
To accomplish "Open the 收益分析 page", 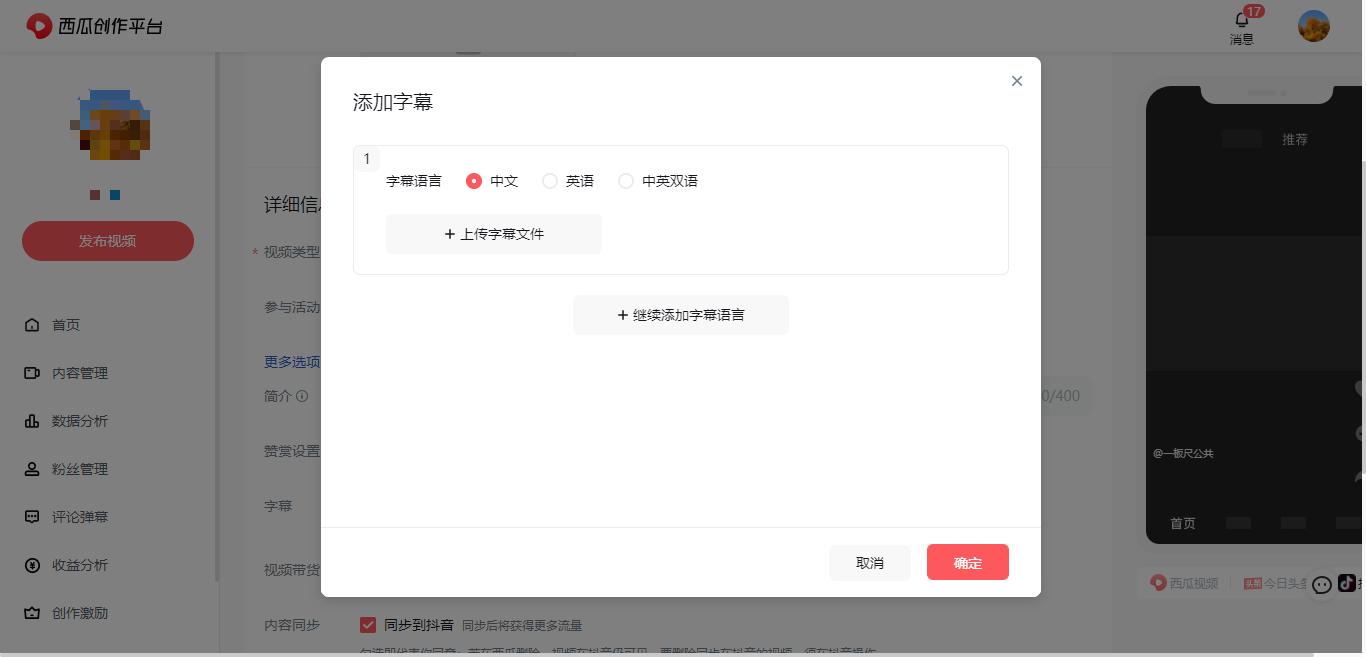I will [x=80, y=565].
